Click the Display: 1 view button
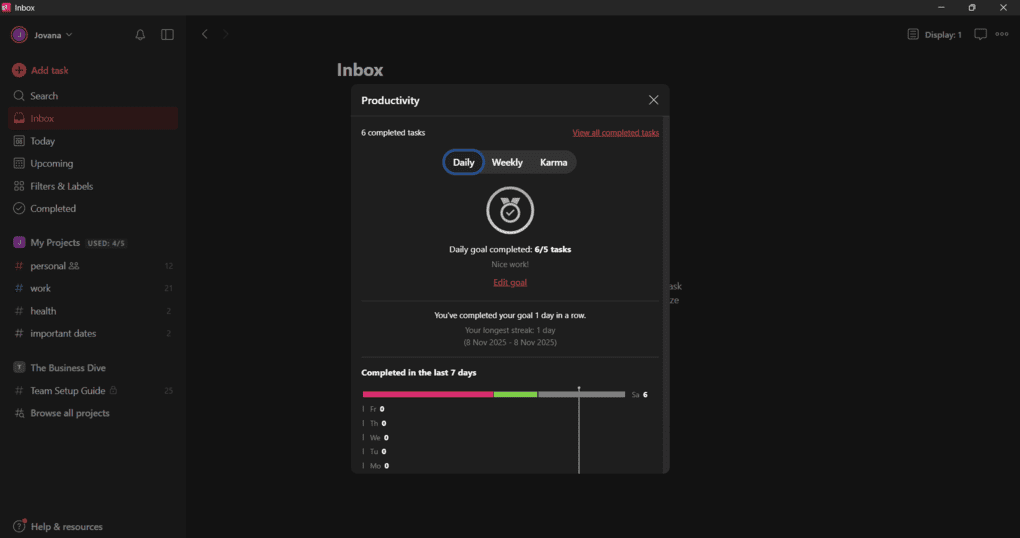 [934, 34]
